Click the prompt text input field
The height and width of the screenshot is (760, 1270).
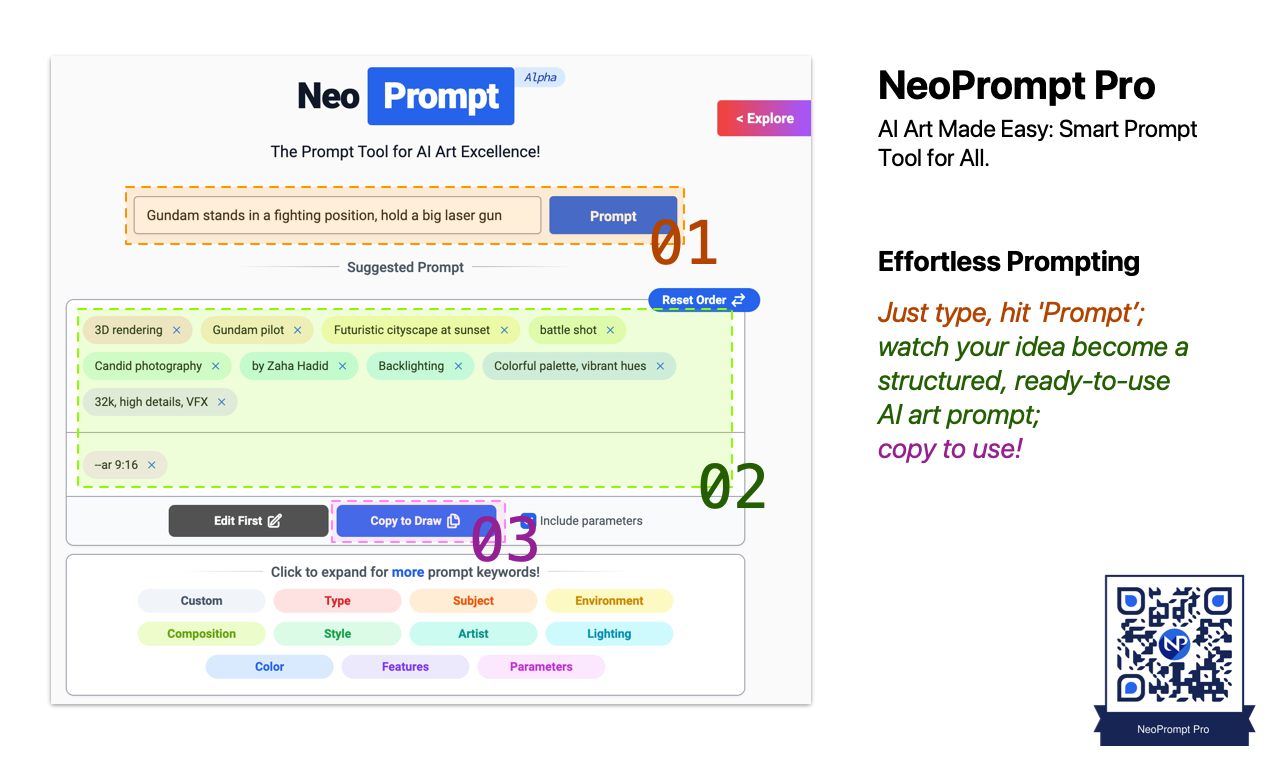[x=337, y=214]
